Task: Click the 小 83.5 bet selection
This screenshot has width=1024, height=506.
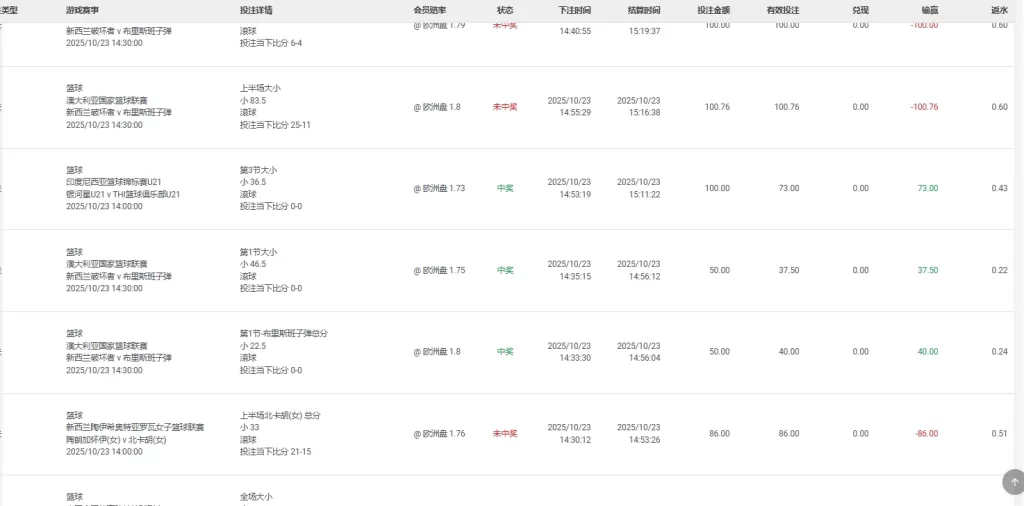Action: (253, 101)
